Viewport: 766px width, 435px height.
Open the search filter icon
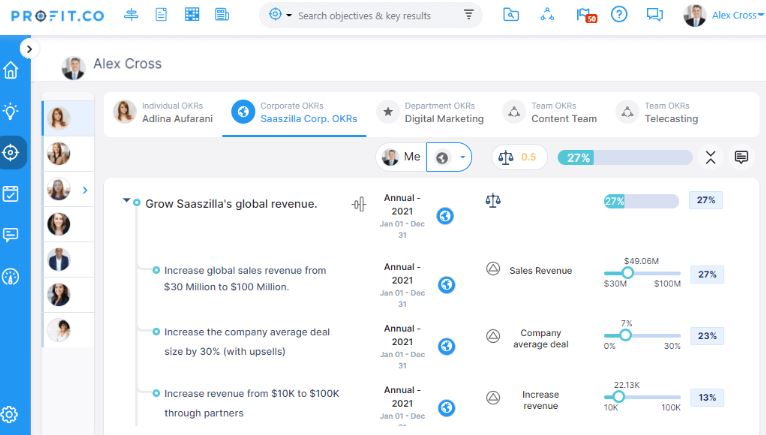pos(468,15)
